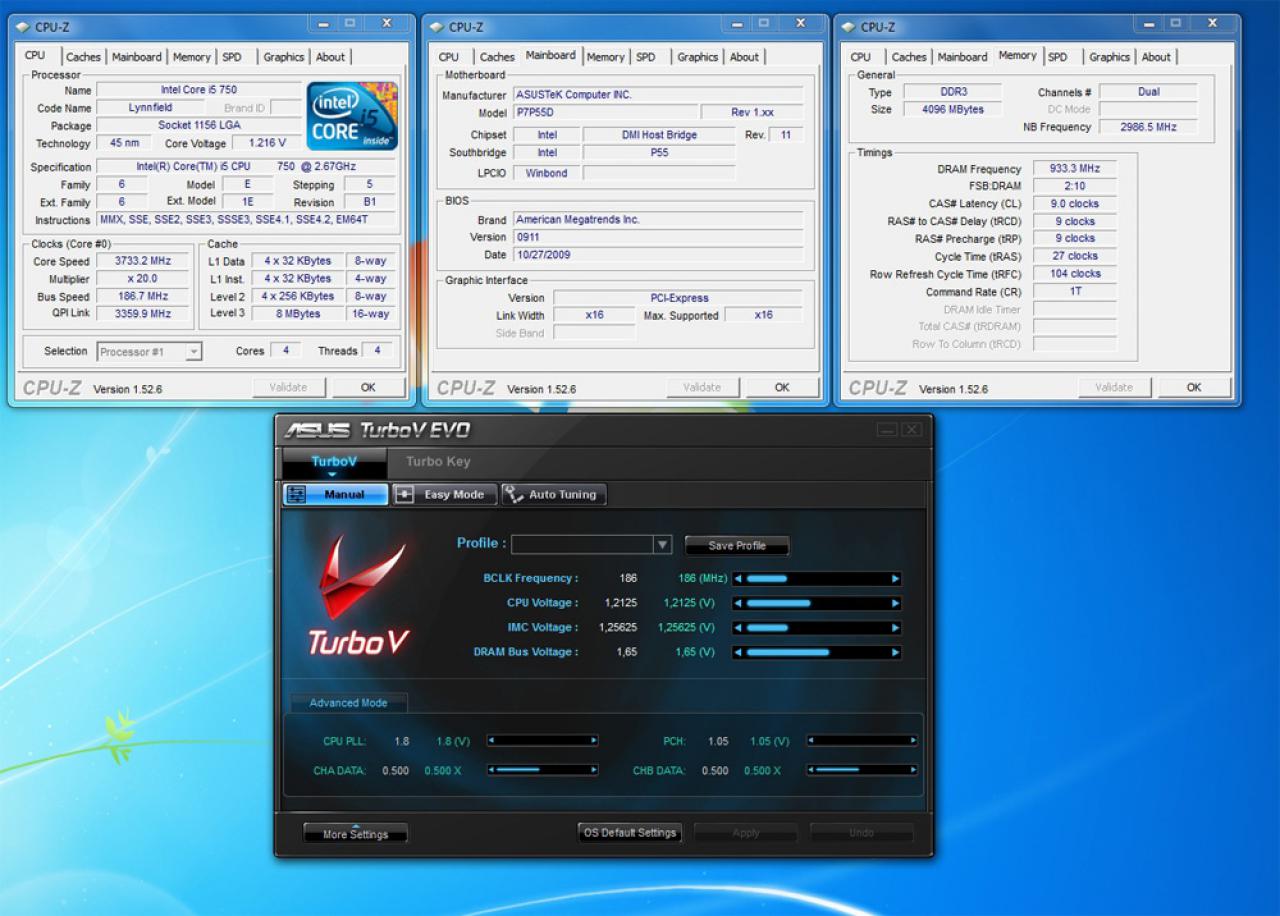This screenshot has height=916, width=1280.
Task: Click Name field Intel Core i5 750
Action: pos(198,90)
